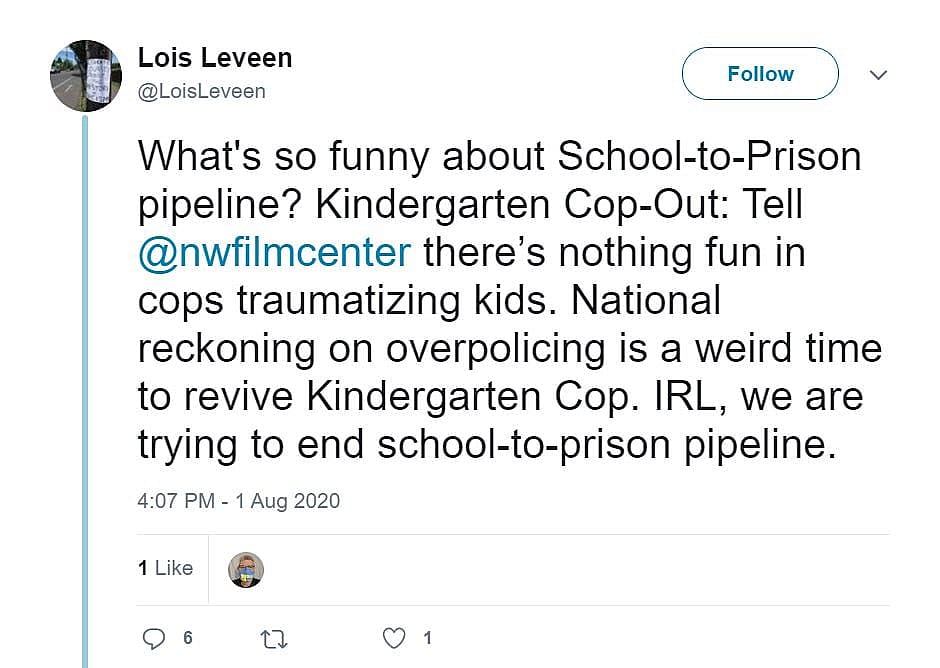Open the 4:07 PM - 1 Aug 2020 timestamp
The width and height of the screenshot is (940, 668).
point(238,501)
